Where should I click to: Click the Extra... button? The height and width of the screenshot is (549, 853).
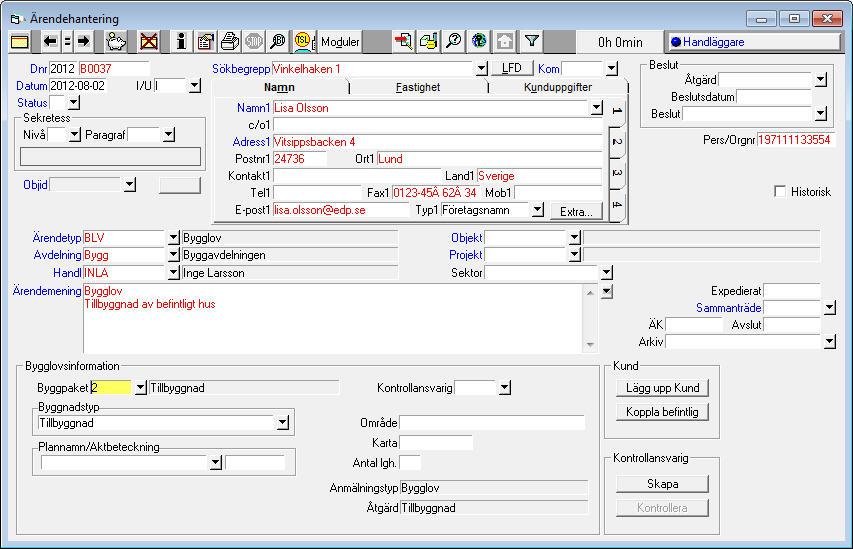point(576,212)
